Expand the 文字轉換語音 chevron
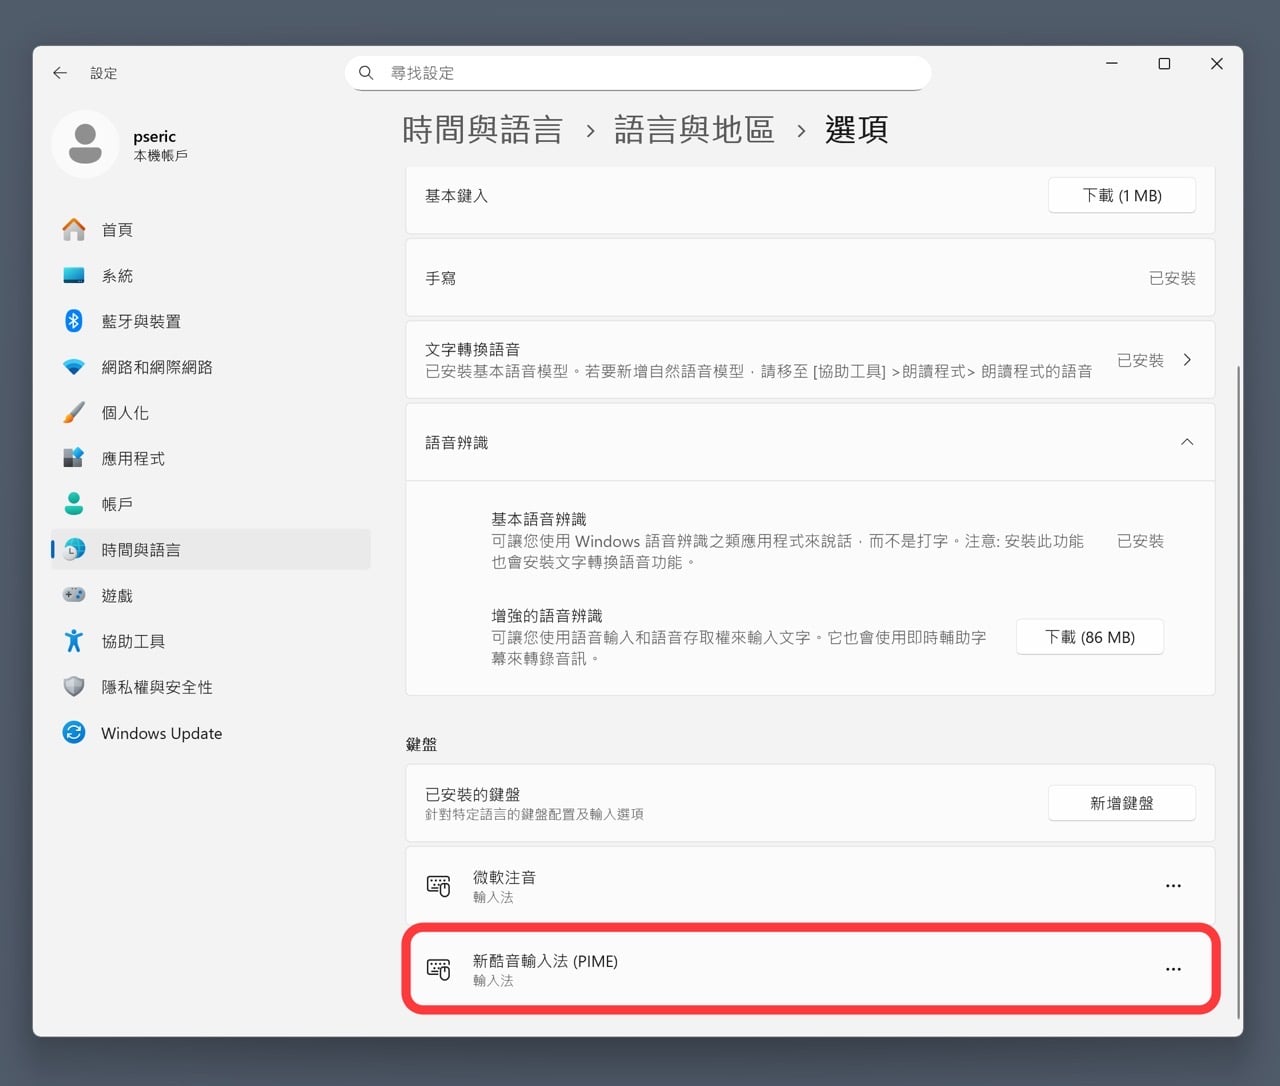Image resolution: width=1280 pixels, height=1086 pixels. pos(1187,360)
